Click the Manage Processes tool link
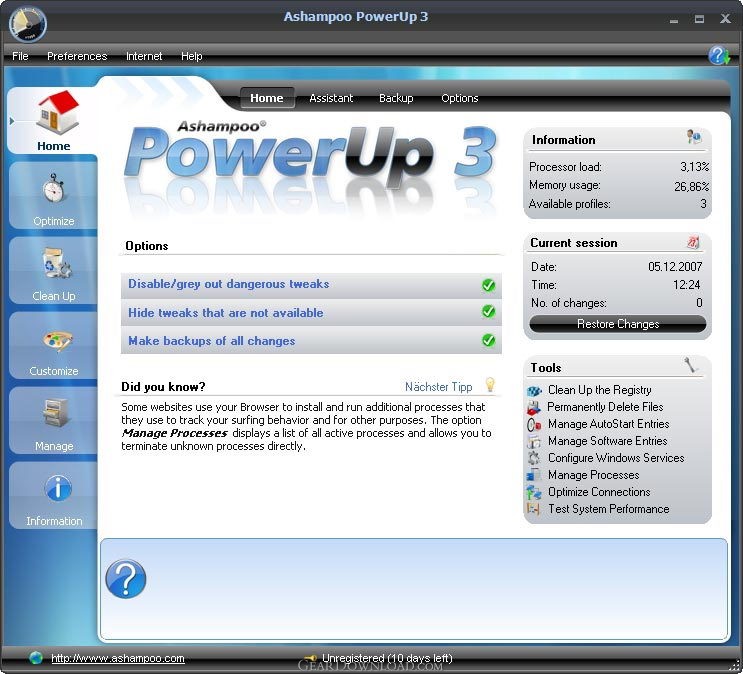The width and height of the screenshot is (743, 674). coord(593,475)
